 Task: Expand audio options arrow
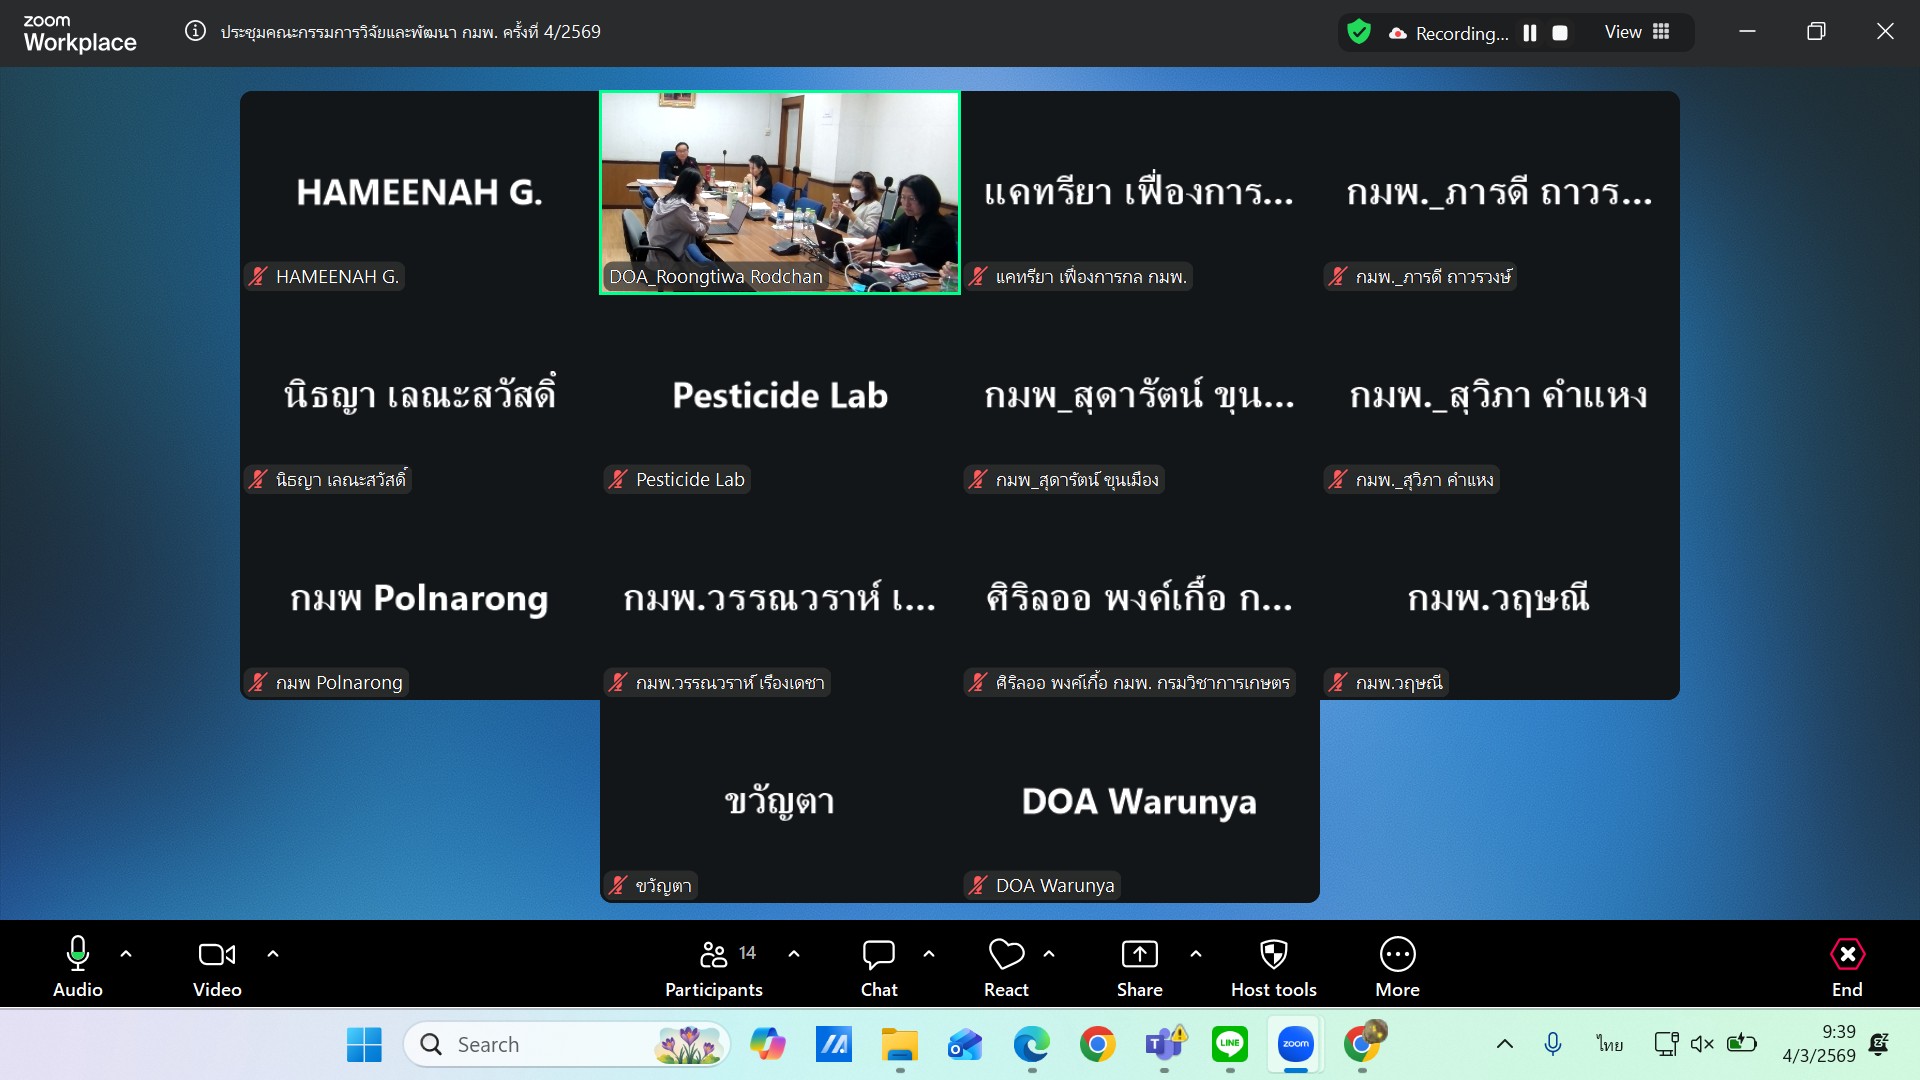(126, 954)
